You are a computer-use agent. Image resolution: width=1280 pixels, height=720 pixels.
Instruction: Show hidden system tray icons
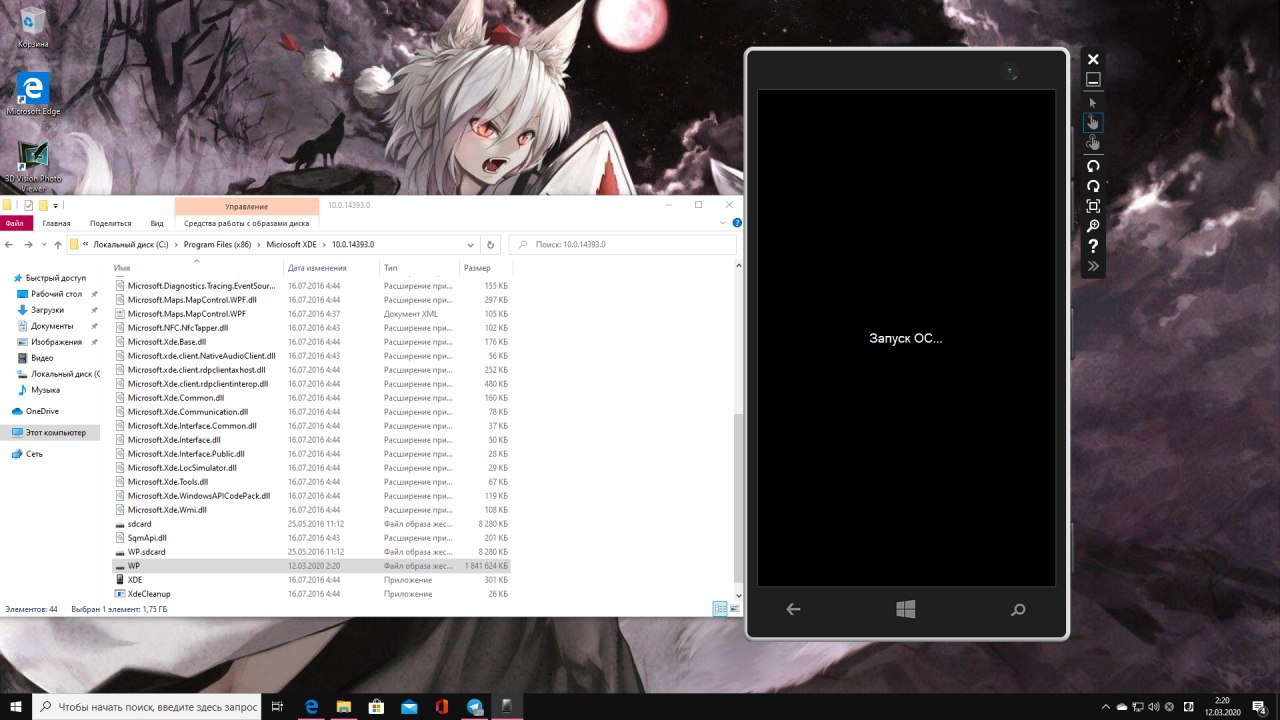tap(1106, 707)
